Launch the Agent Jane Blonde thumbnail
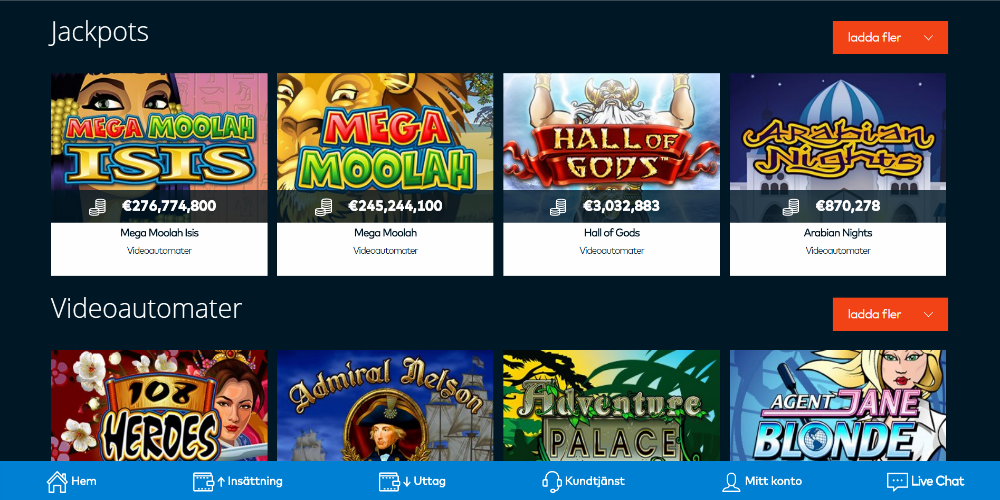This screenshot has height=500, width=1000. [838, 406]
